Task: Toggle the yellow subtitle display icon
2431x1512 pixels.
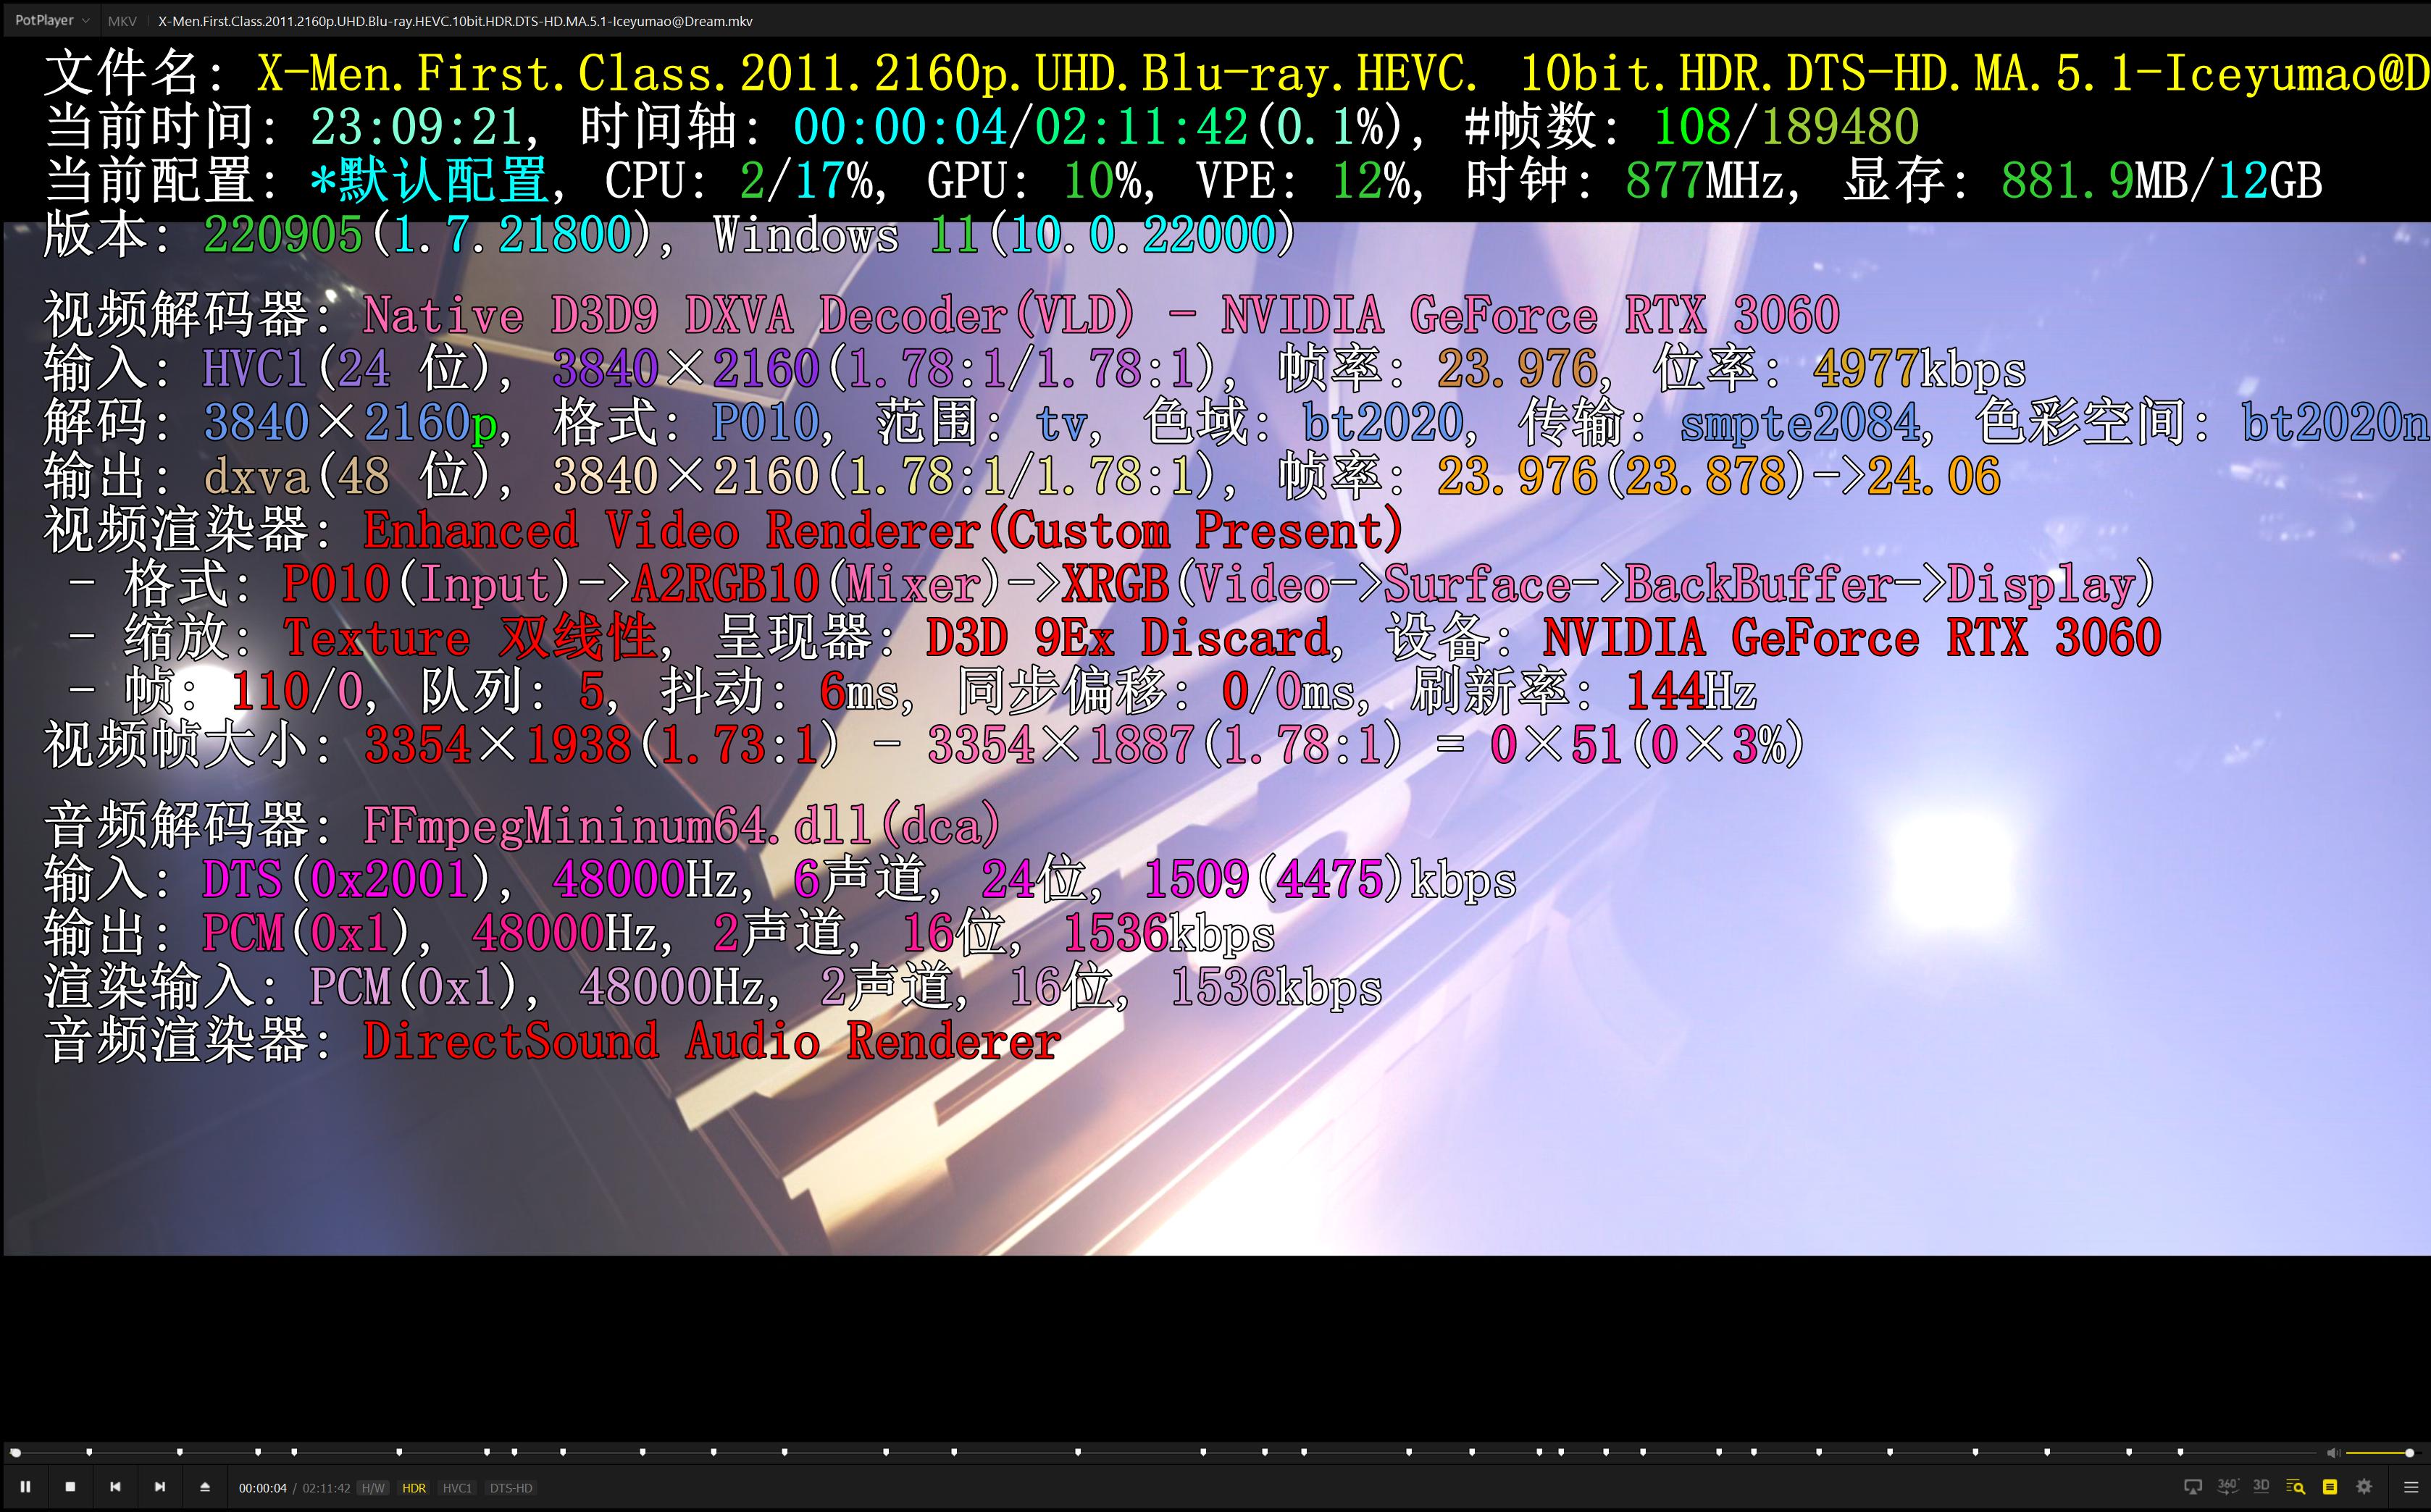Action: click(2330, 1487)
